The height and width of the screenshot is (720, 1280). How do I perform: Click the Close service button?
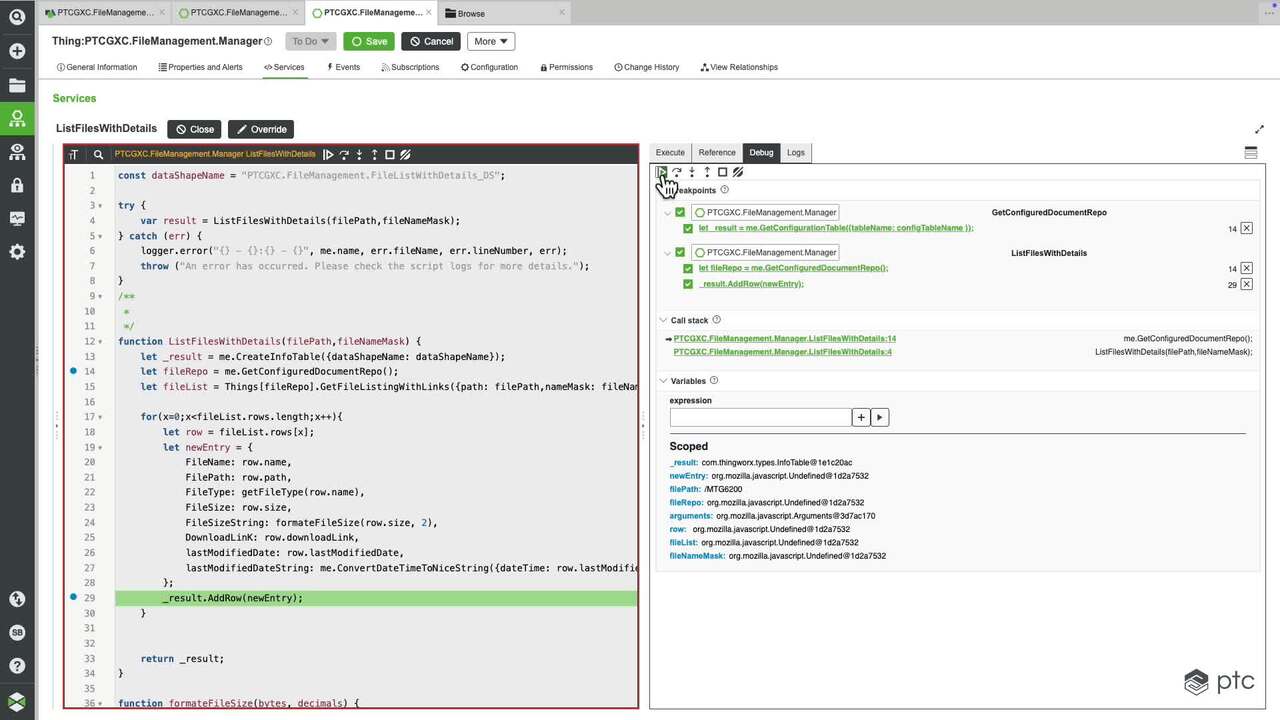[x=194, y=129]
